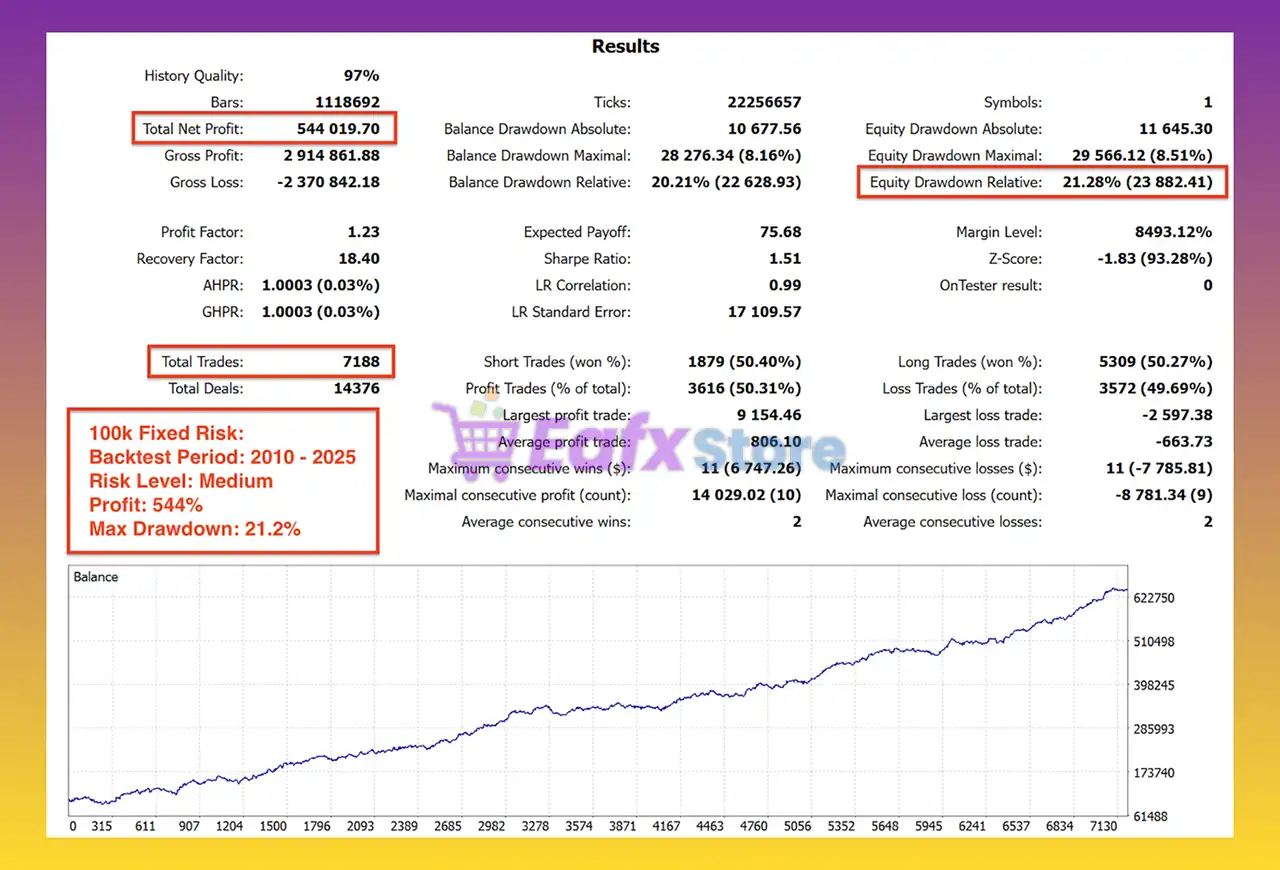1280x870 pixels.
Task: Click the 622750 label on chart axis
Action: [x=1155, y=598]
